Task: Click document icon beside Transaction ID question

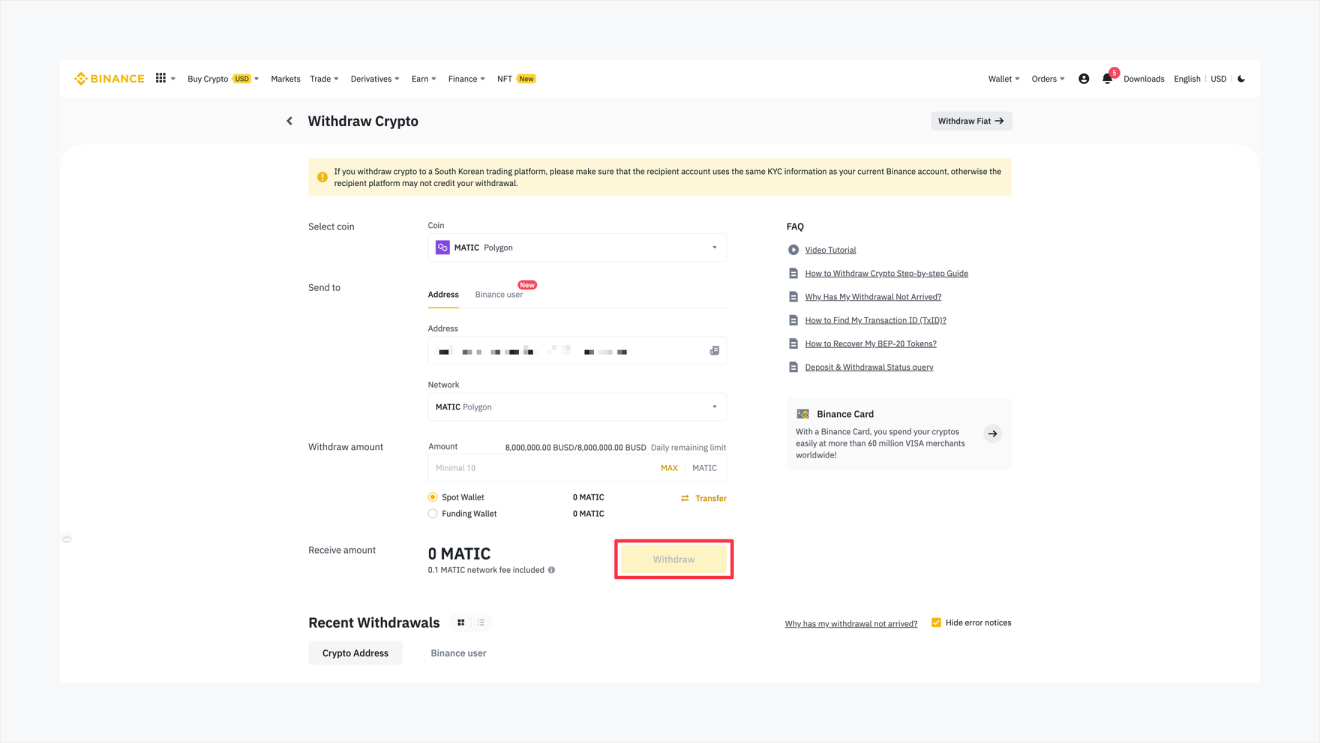Action: [793, 320]
